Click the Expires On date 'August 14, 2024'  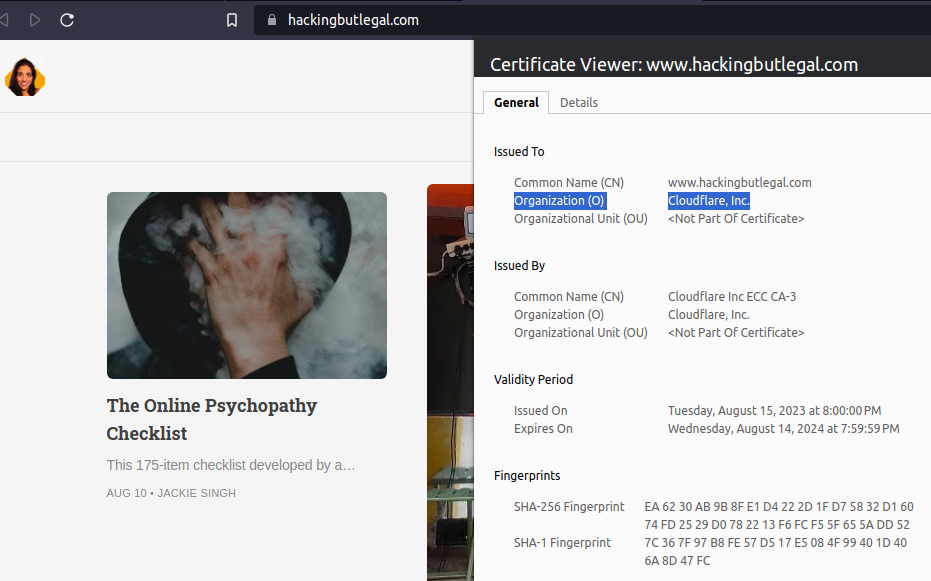pyautogui.click(x=783, y=428)
